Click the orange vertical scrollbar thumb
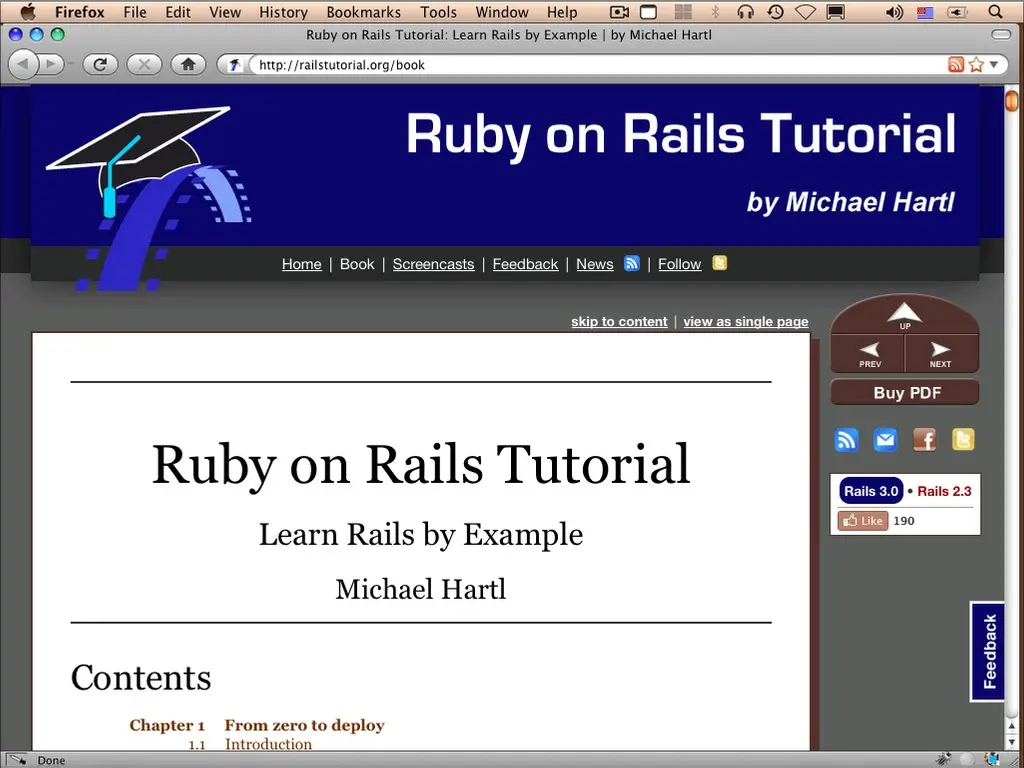This screenshot has width=1024, height=768. pyautogui.click(x=1012, y=101)
